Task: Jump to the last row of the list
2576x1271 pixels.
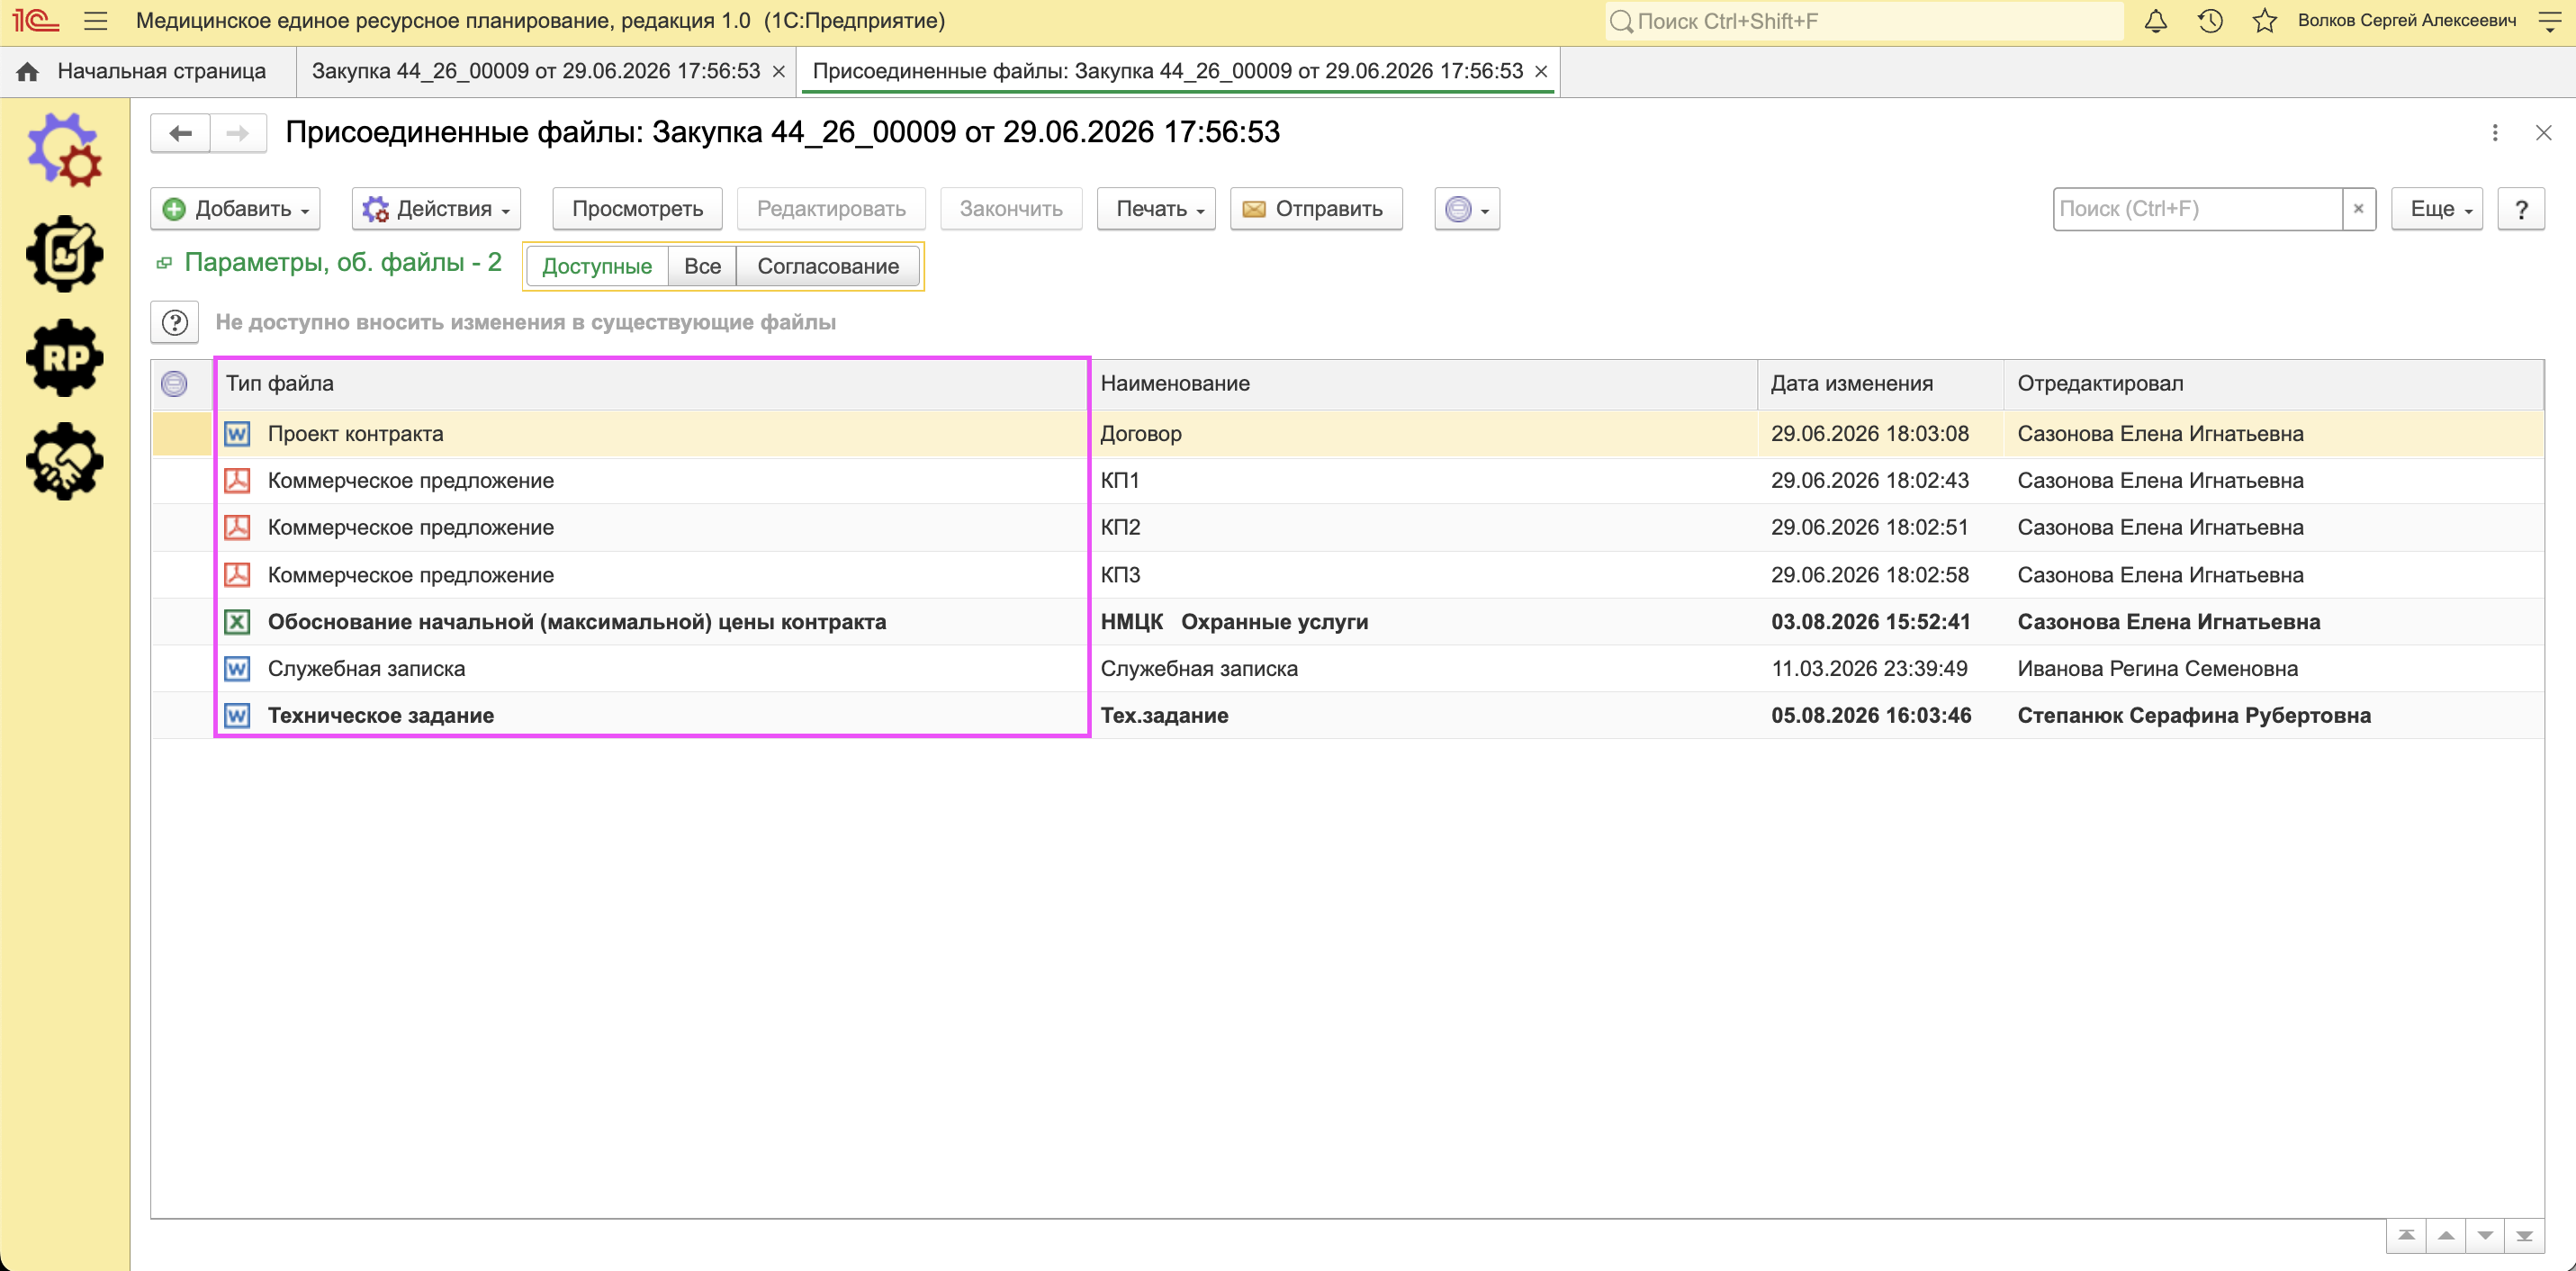Action: 2524,1236
